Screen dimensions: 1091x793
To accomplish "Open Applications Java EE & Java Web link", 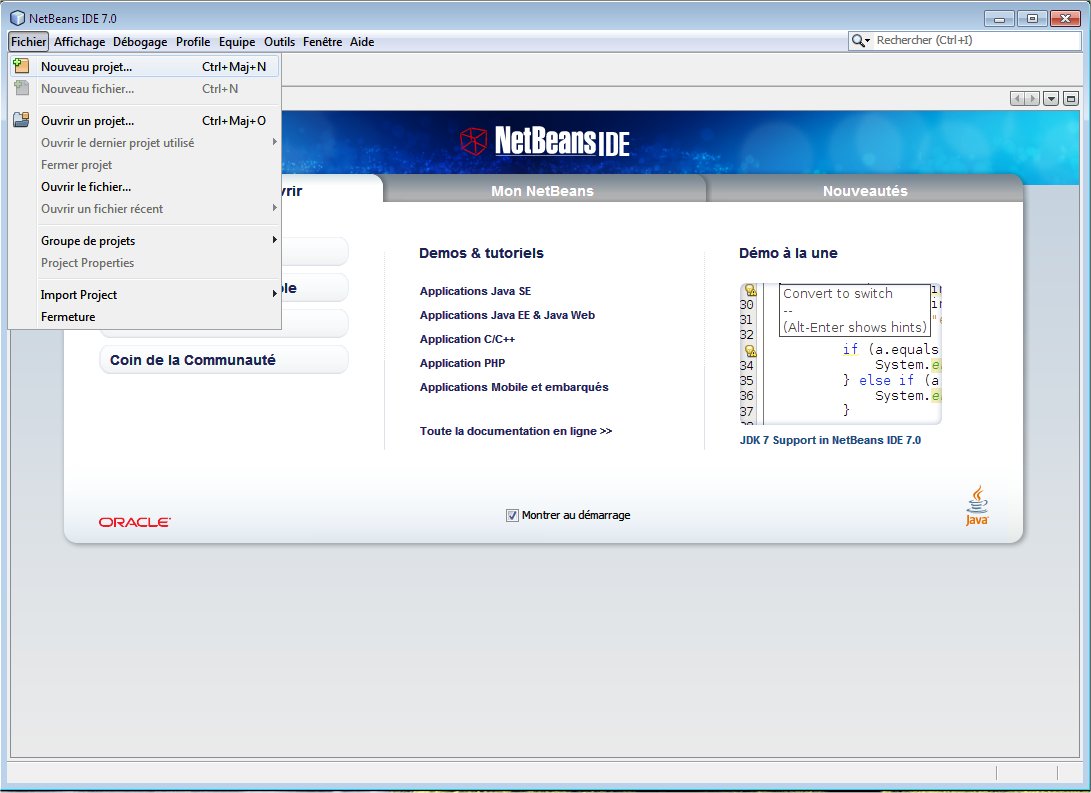I will coord(507,315).
